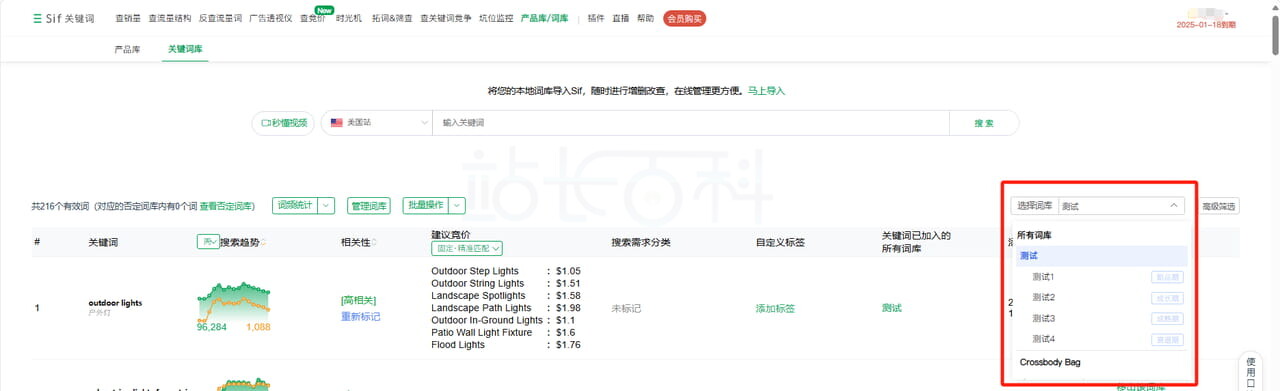Select 所有词库 in the list
This screenshot has height=391, width=1280.
pos(1034,235)
